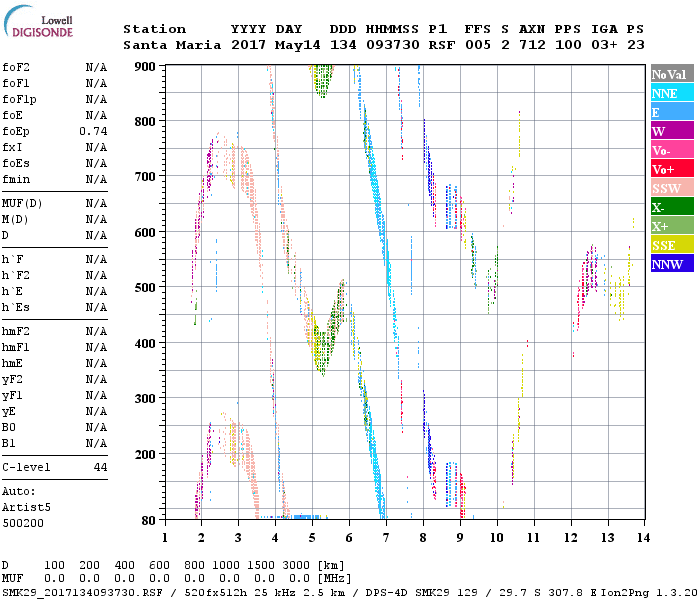Click the day-of-year value 134
The height and width of the screenshot is (600, 700).
pos(343,45)
